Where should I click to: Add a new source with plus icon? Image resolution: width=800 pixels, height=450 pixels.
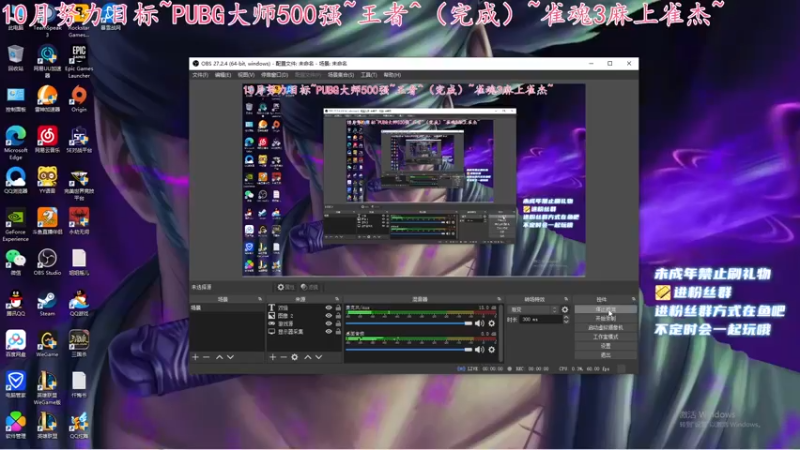click(272, 357)
